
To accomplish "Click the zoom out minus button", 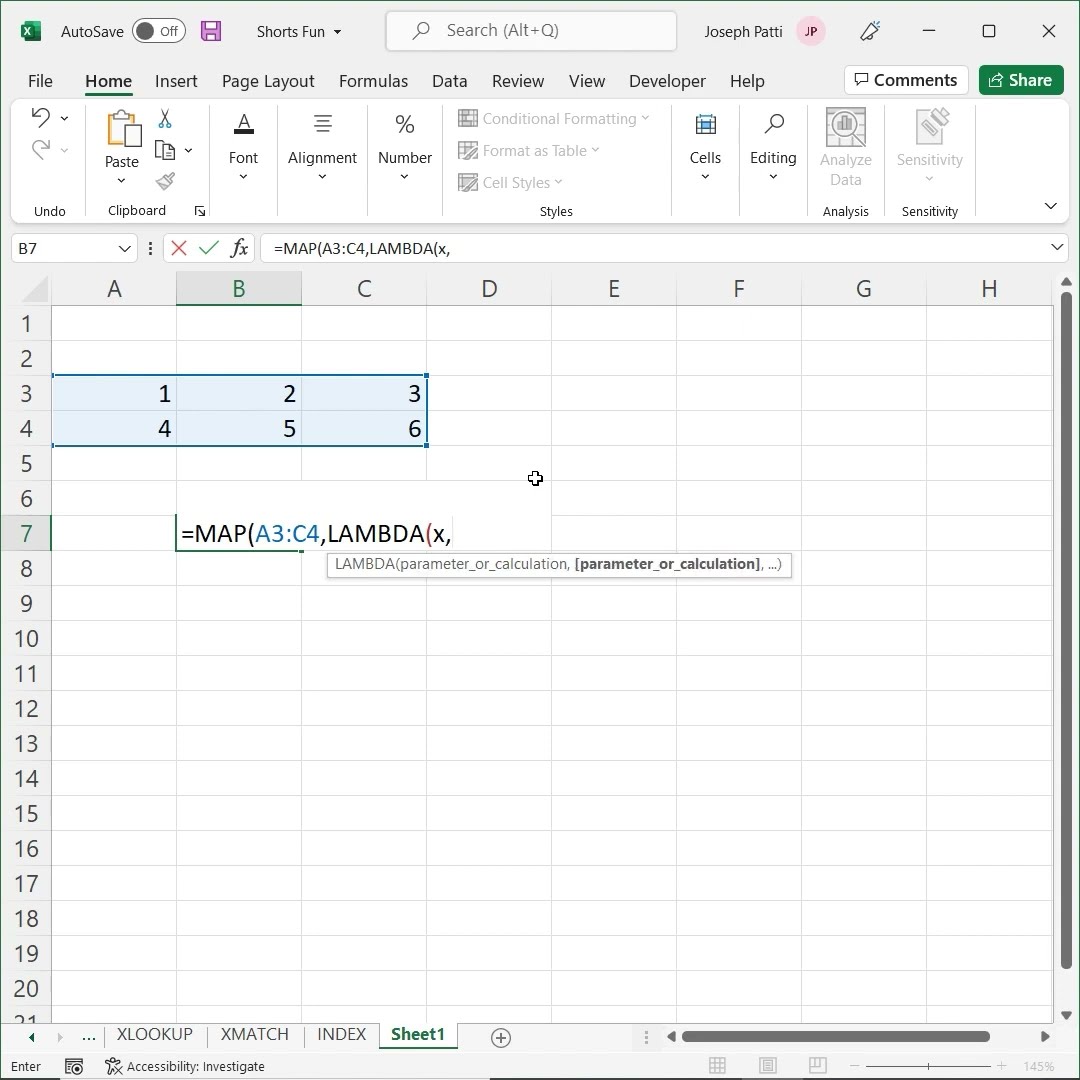I will (854, 1066).
